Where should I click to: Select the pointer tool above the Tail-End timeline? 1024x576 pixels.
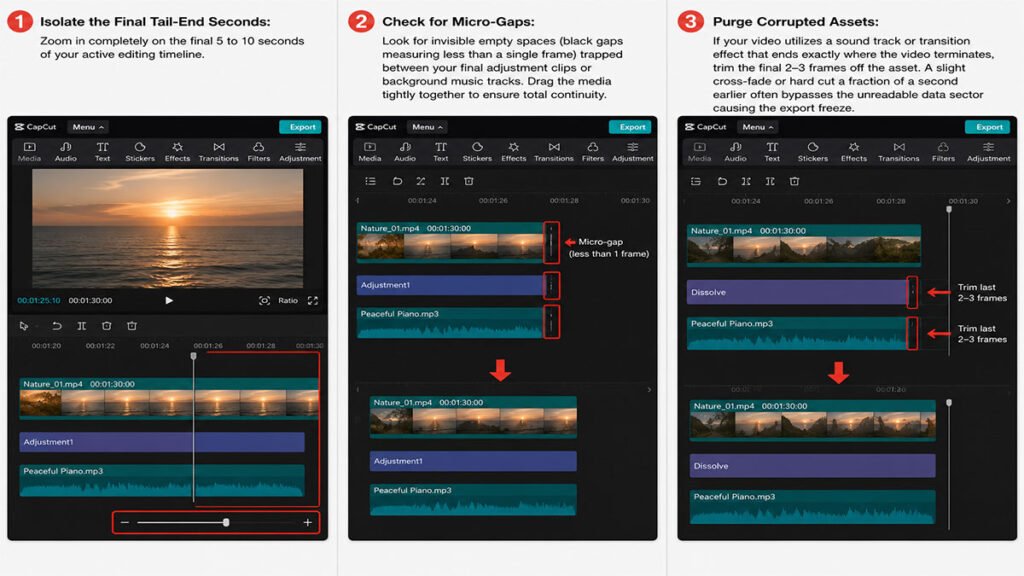coord(24,325)
